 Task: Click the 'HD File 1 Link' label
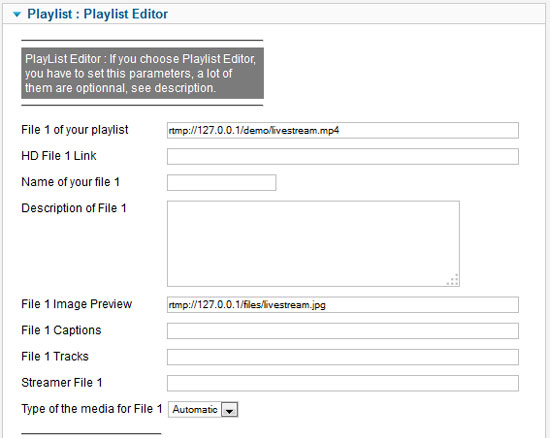59,156
